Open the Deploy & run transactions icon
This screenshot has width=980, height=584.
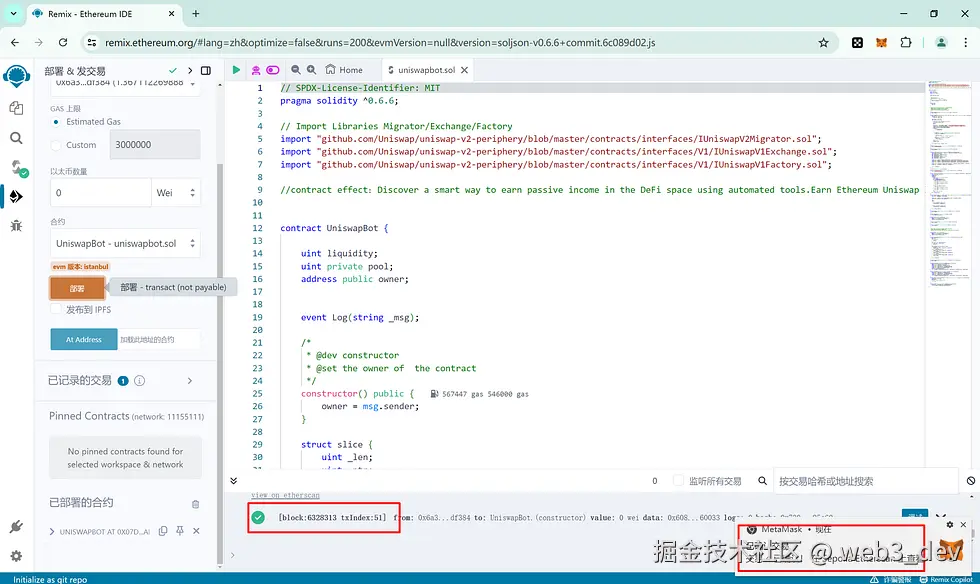[x=16, y=196]
